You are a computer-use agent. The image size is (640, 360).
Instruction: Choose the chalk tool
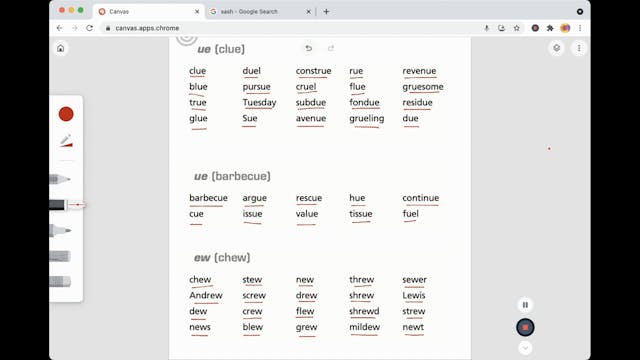click(x=60, y=256)
